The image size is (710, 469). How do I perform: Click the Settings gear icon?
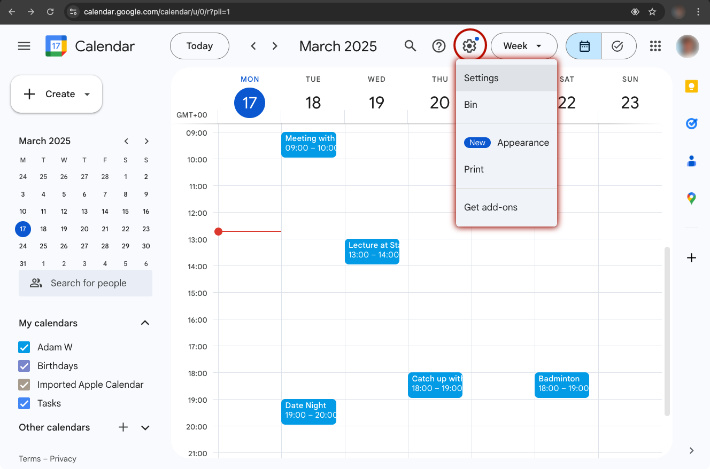[x=470, y=45]
